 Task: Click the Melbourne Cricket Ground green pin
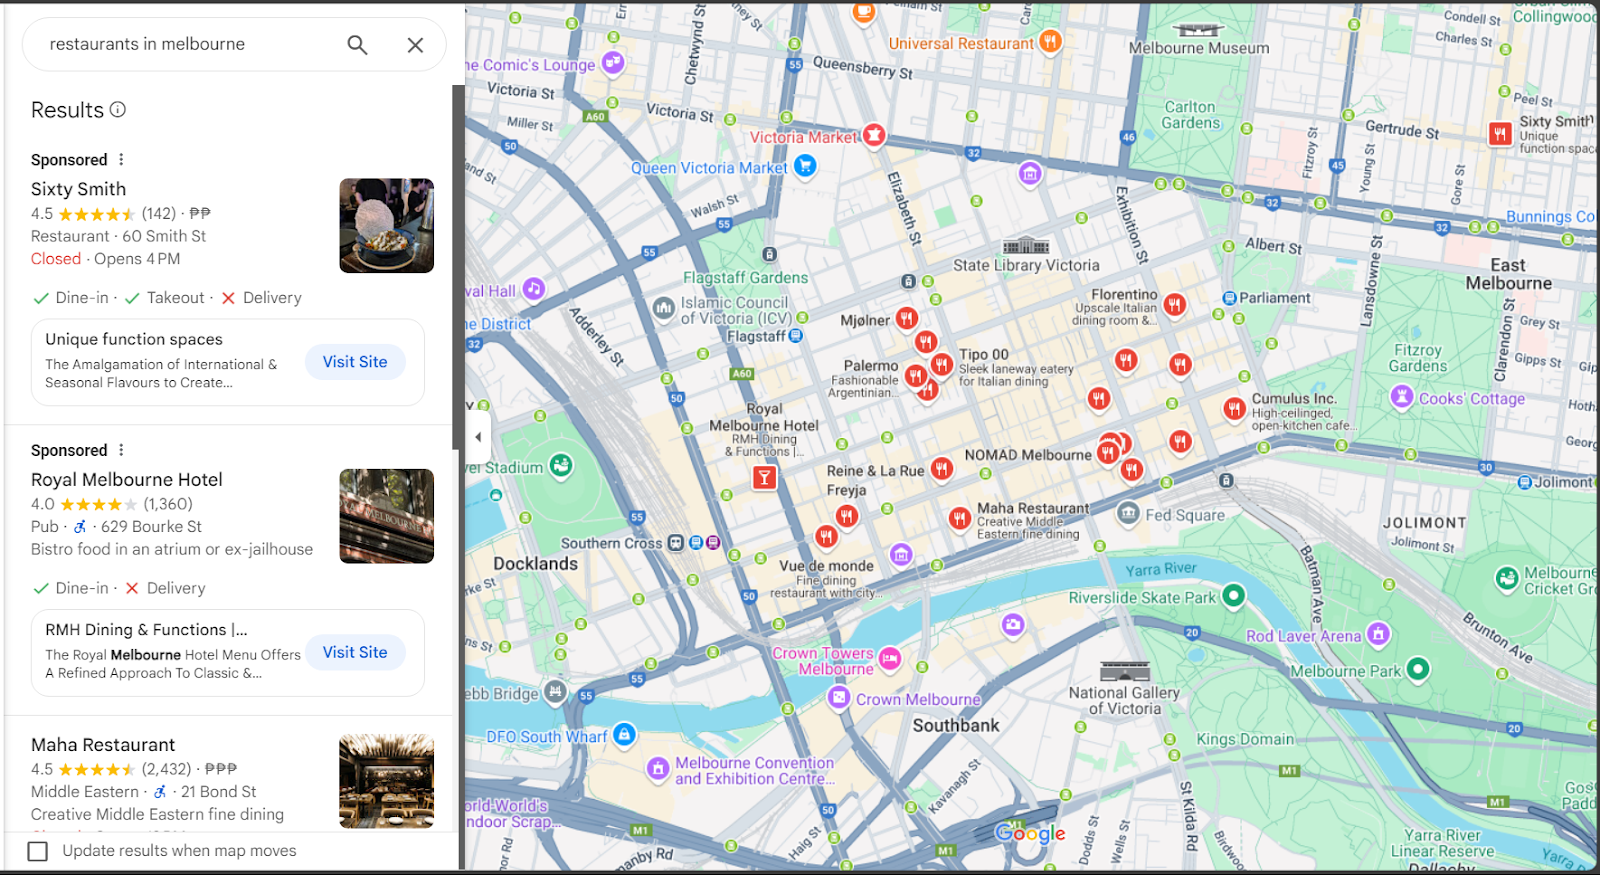pos(1507,579)
